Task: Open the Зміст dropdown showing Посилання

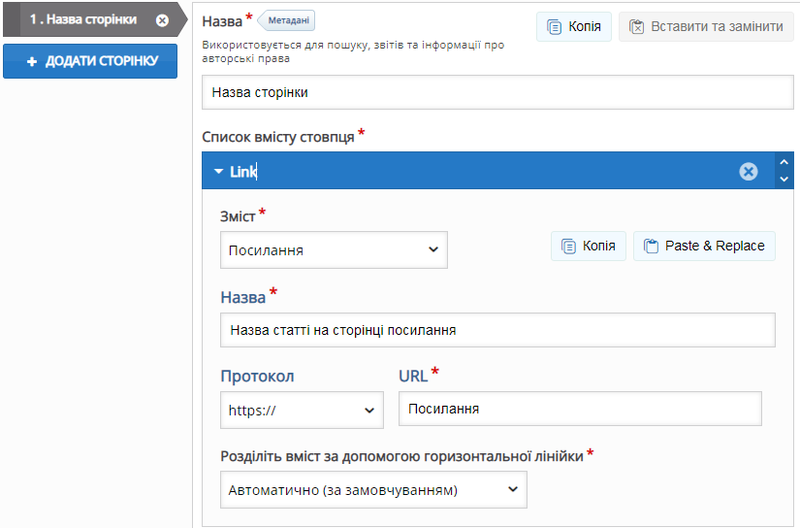Action: (333, 250)
